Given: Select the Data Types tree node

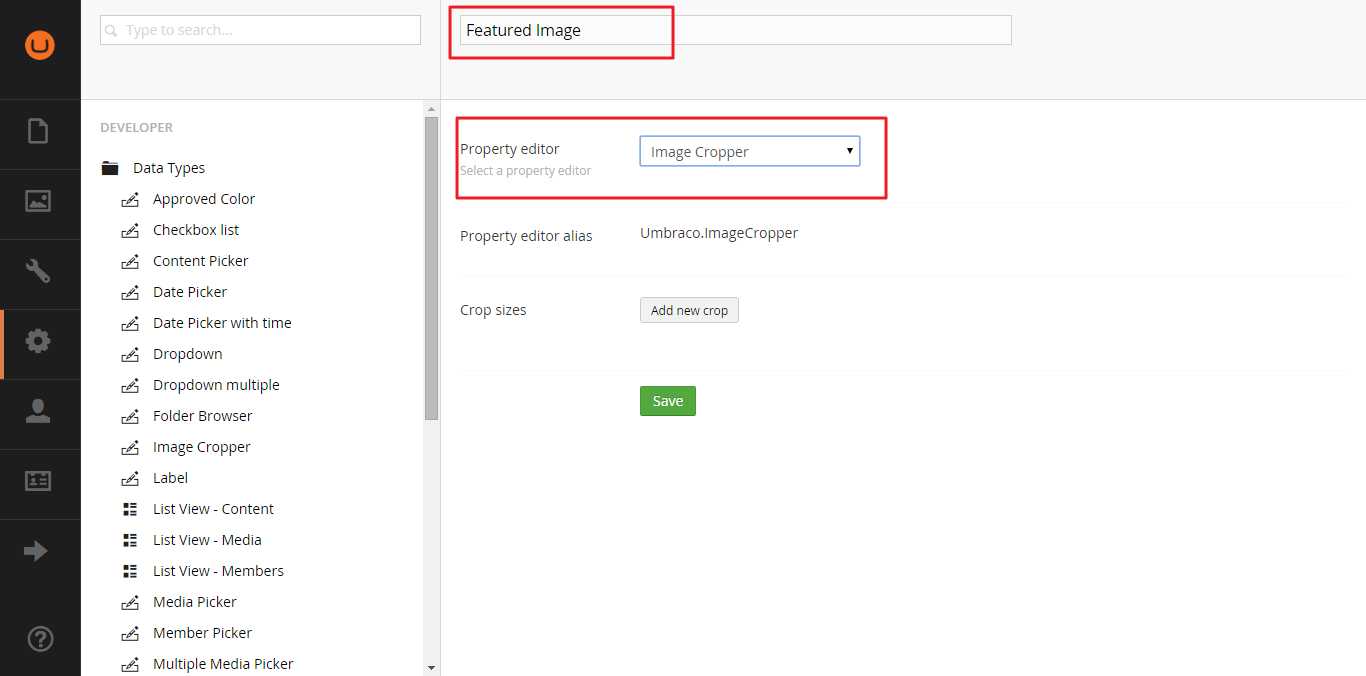Looking at the screenshot, I should click(169, 168).
